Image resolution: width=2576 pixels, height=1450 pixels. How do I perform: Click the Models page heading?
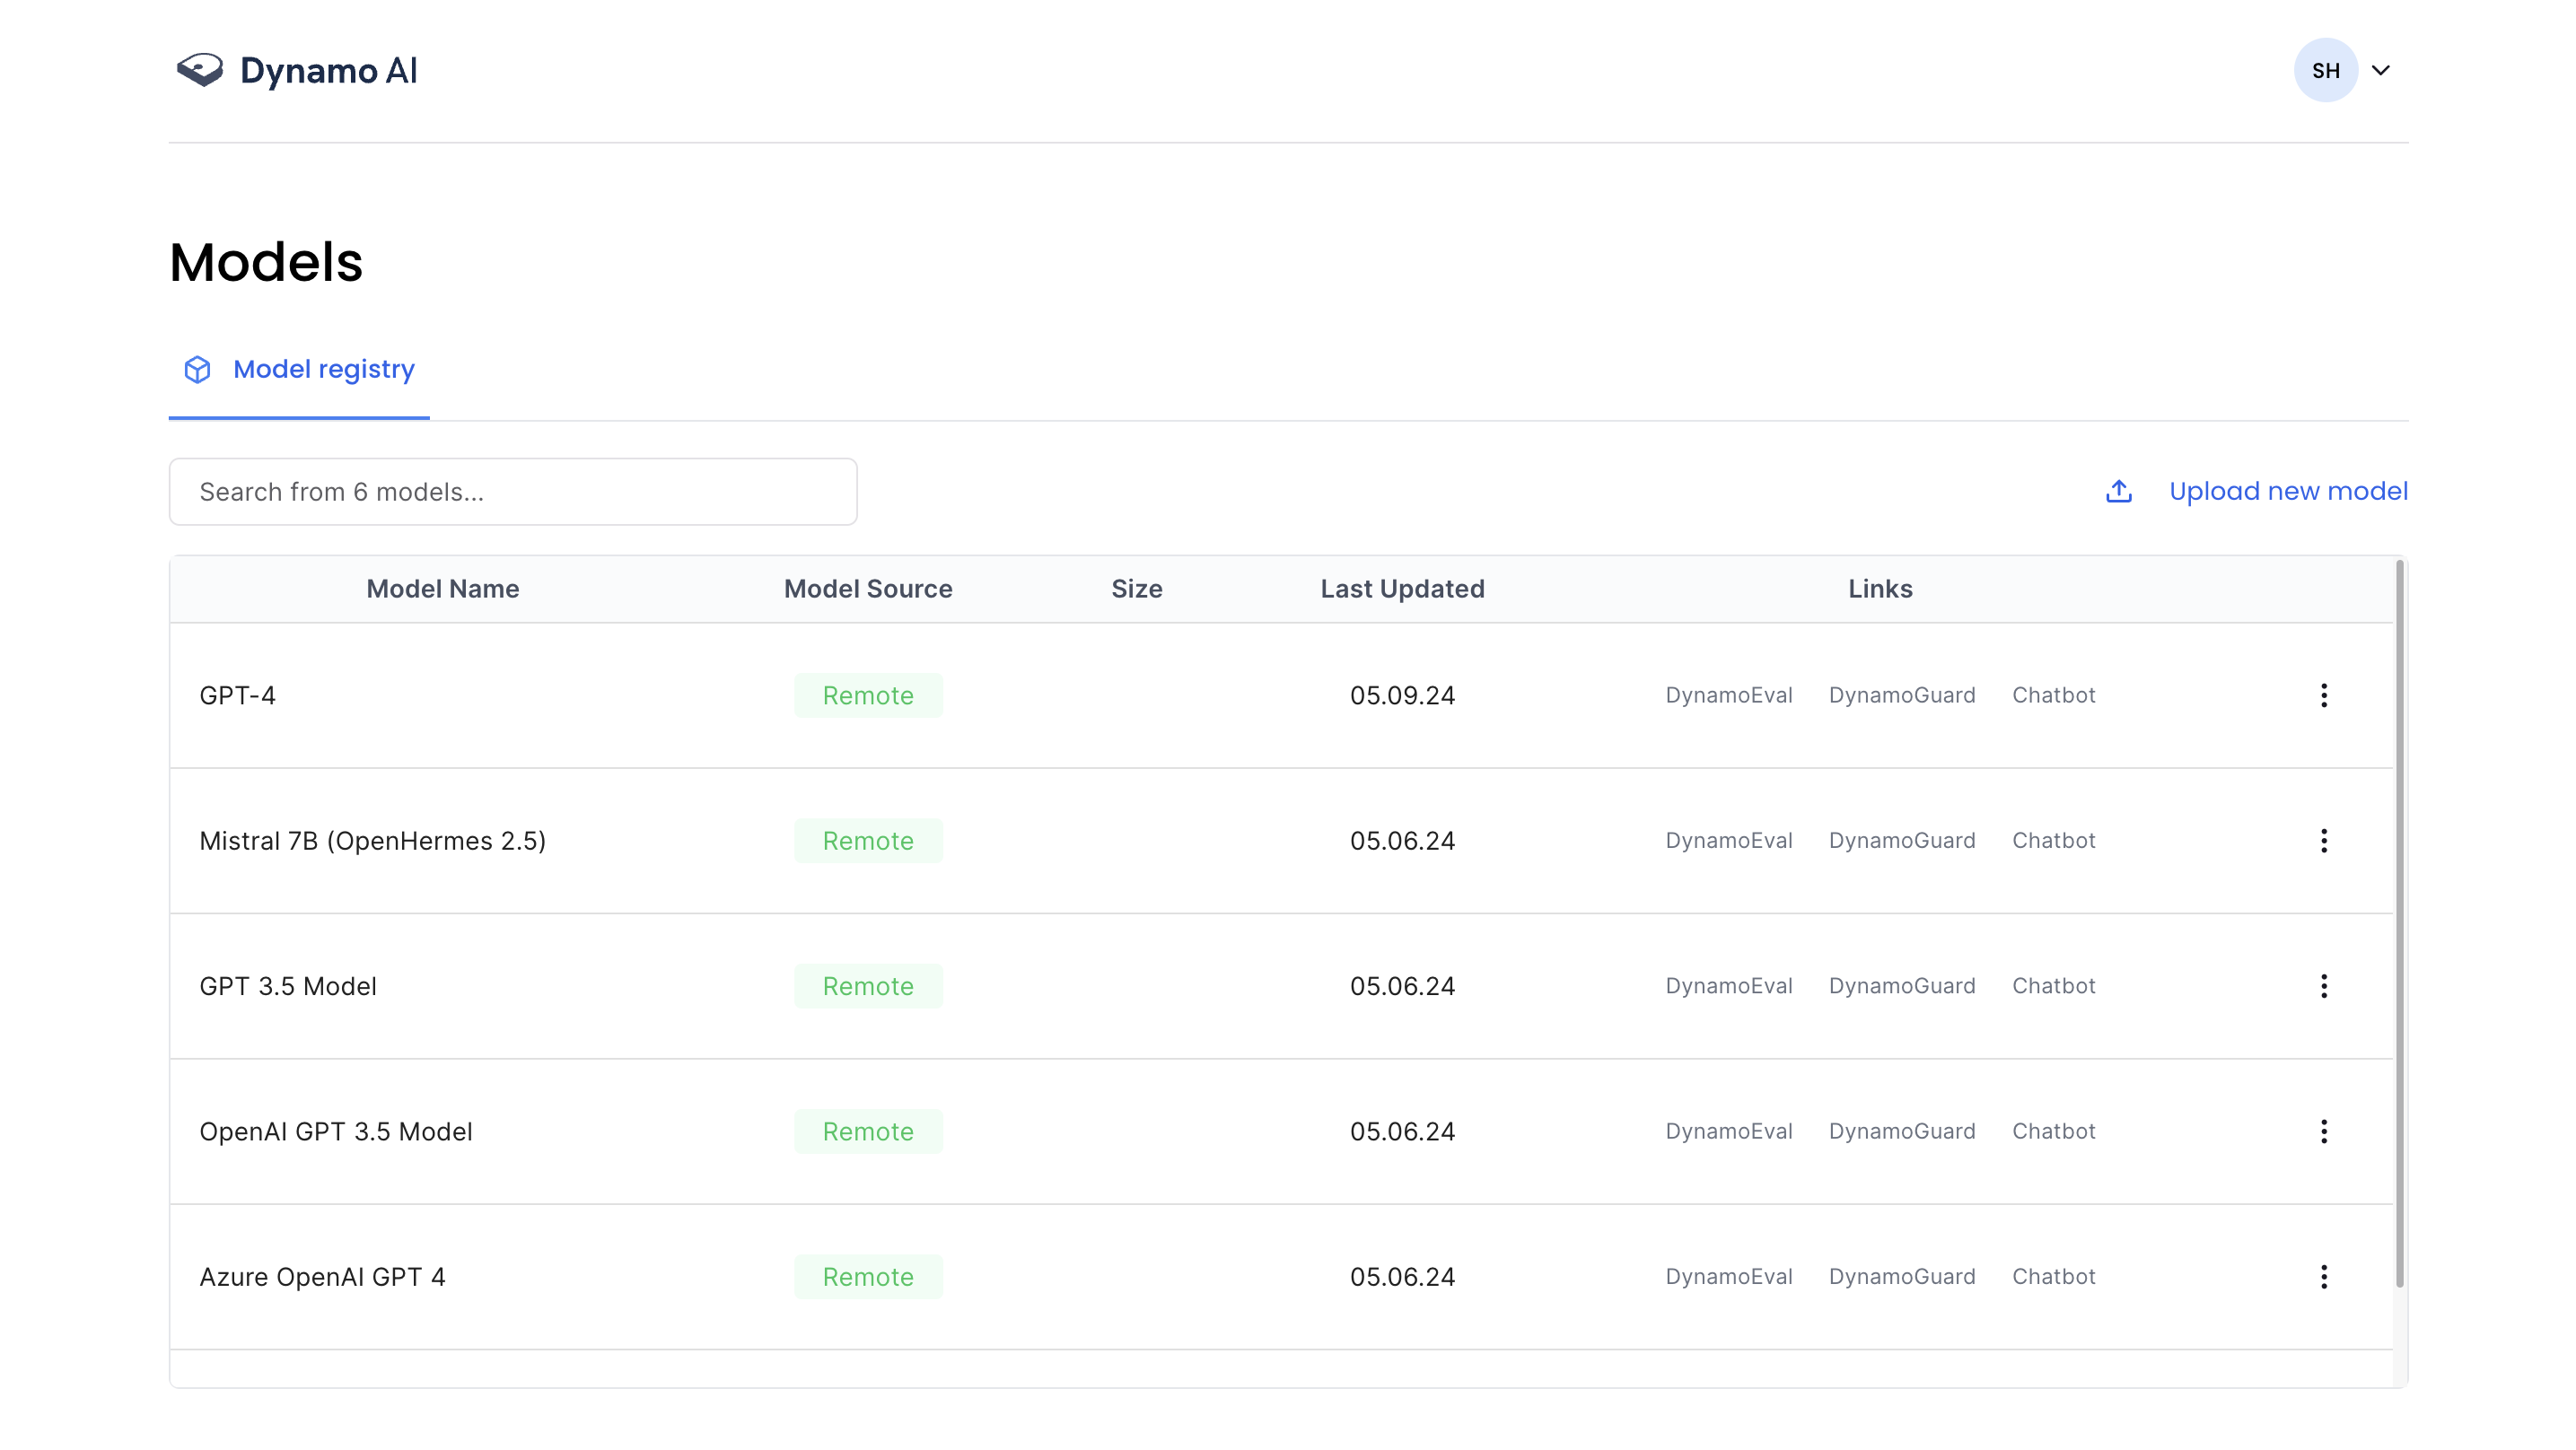click(x=266, y=262)
